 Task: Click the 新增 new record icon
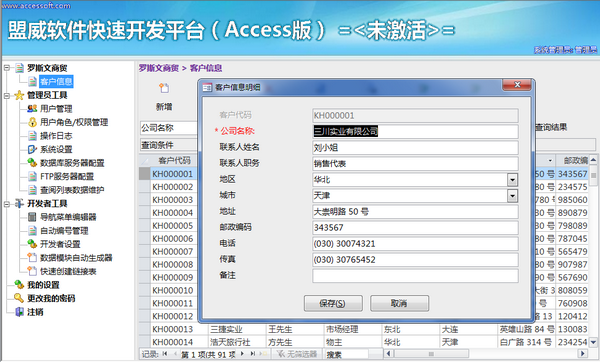pos(164,88)
